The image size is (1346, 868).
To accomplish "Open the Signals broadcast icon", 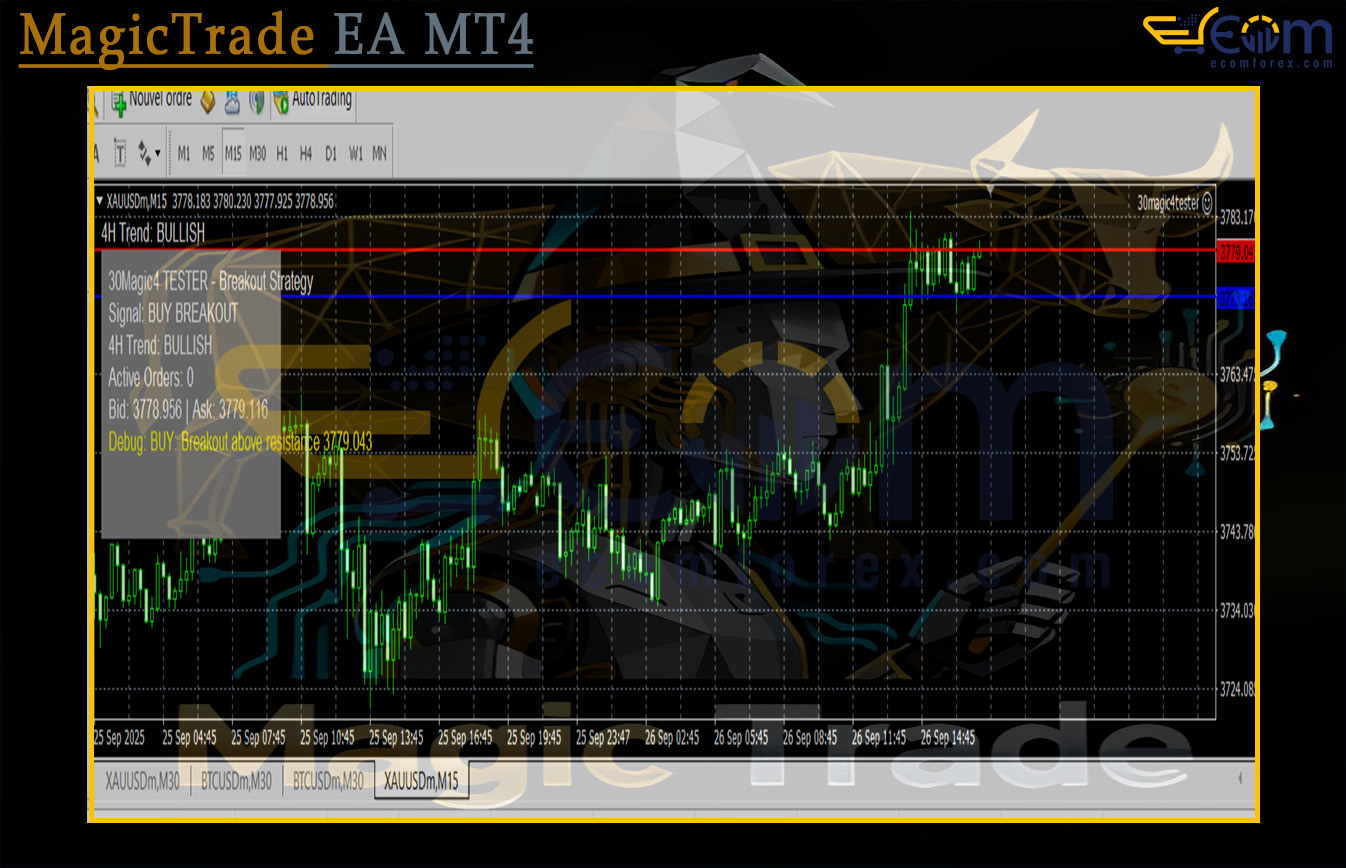I will pyautogui.click(x=257, y=101).
